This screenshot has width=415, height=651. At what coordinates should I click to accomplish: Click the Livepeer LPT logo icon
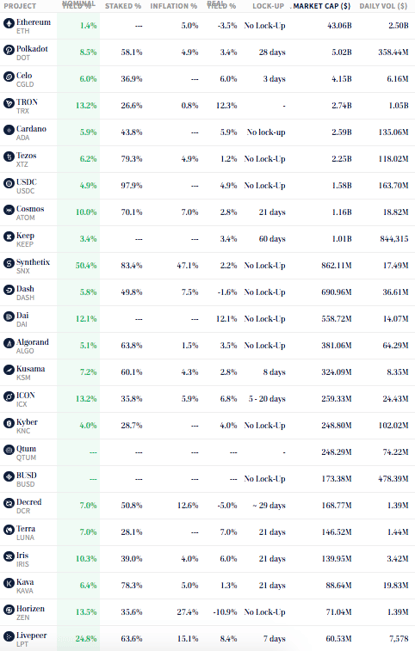point(9,636)
